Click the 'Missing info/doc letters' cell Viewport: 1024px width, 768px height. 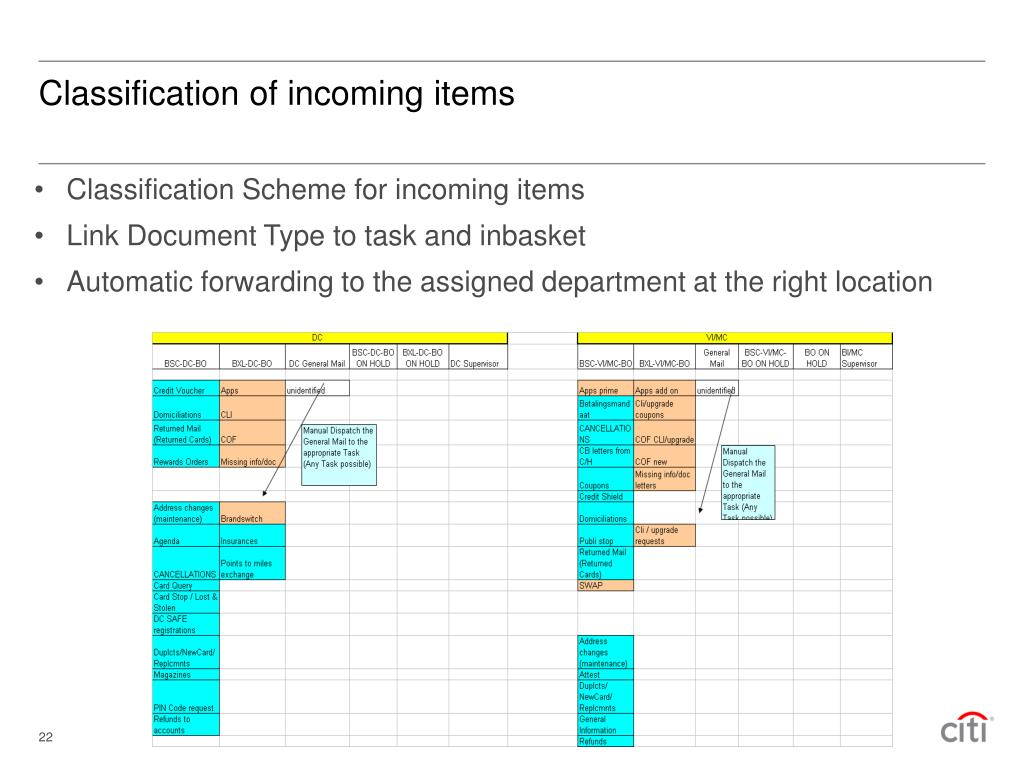(664, 479)
